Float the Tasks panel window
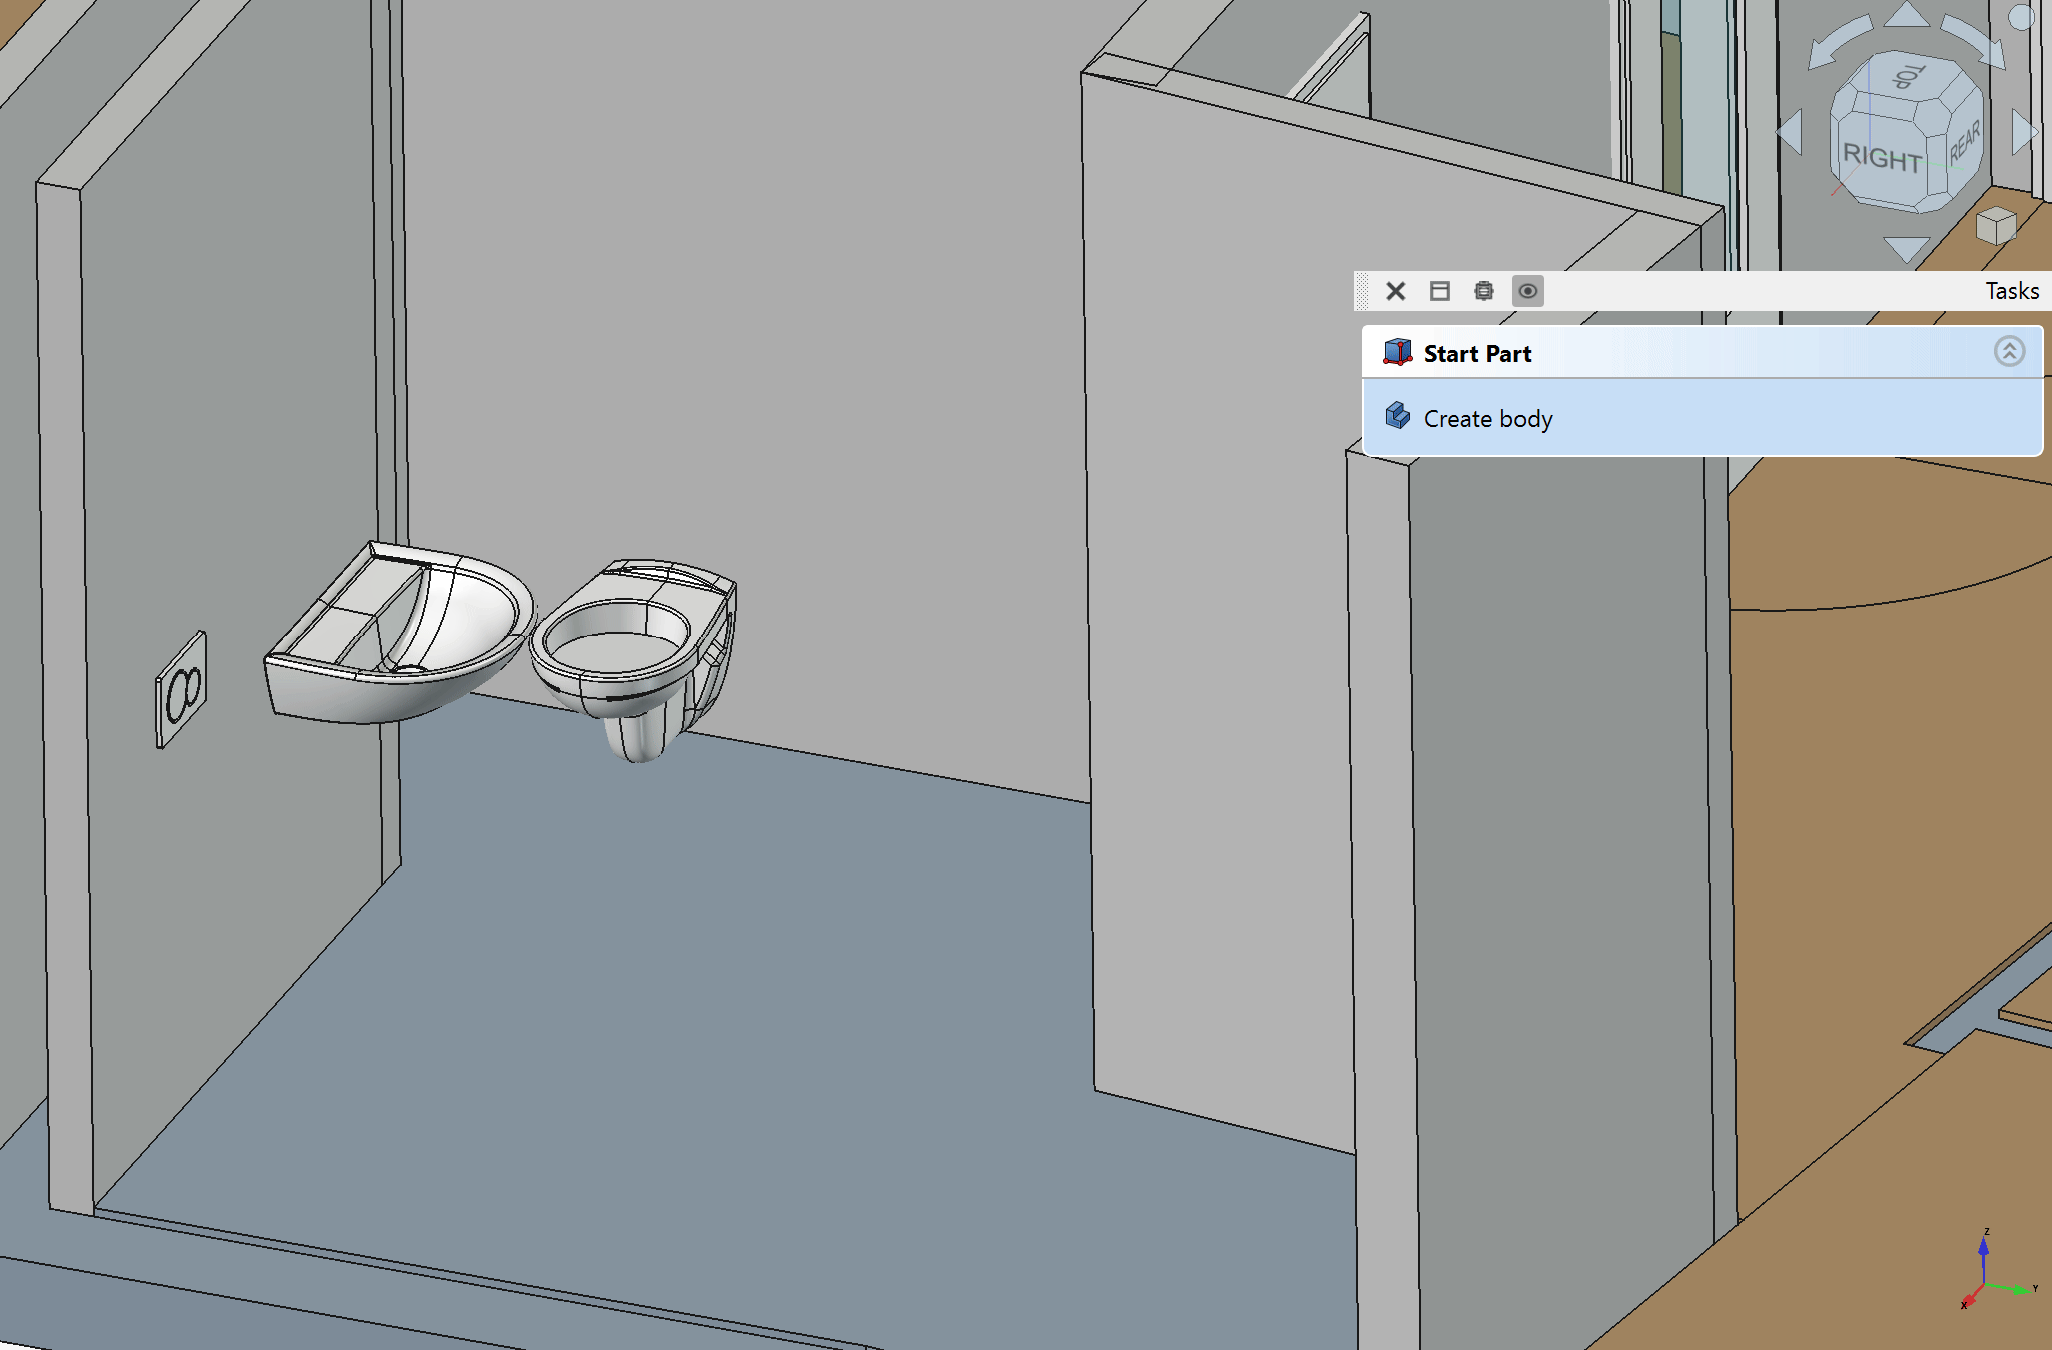The width and height of the screenshot is (2052, 1350). coord(1440,291)
